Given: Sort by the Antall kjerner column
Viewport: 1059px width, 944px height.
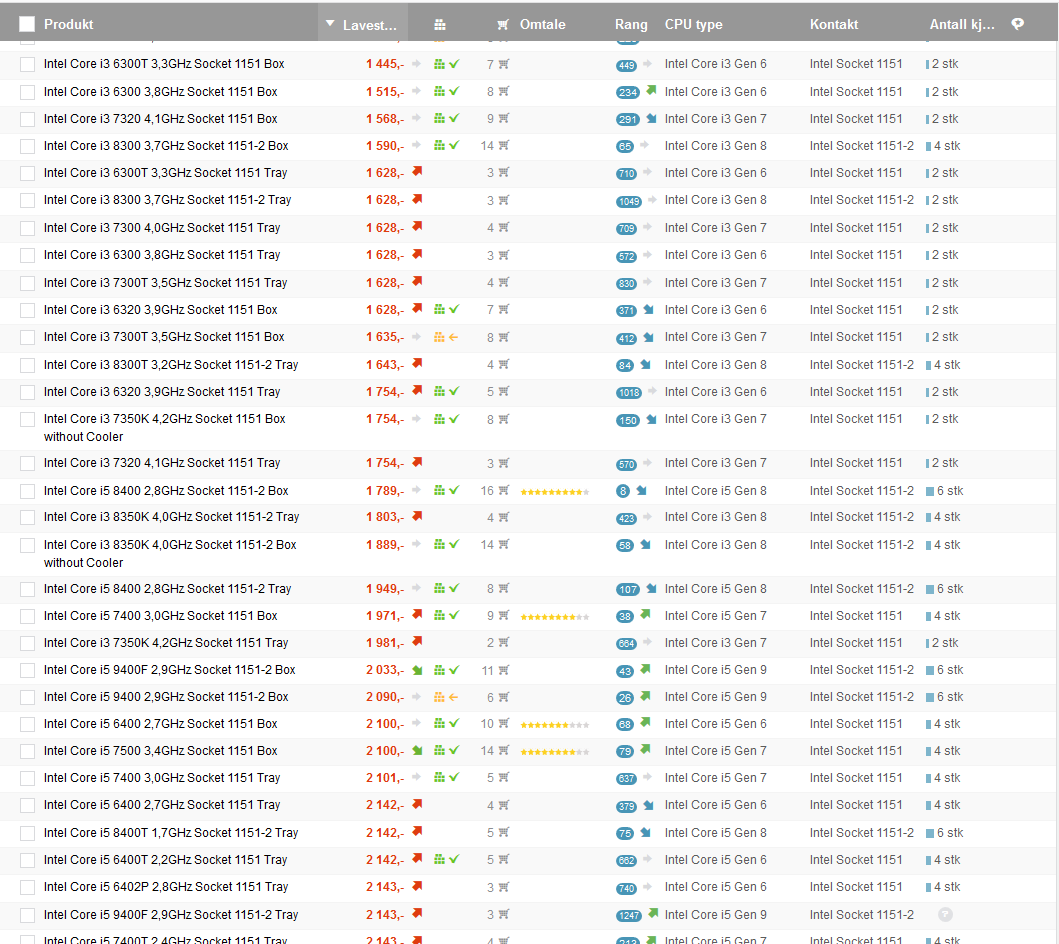Looking at the screenshot, I should 962,24.
